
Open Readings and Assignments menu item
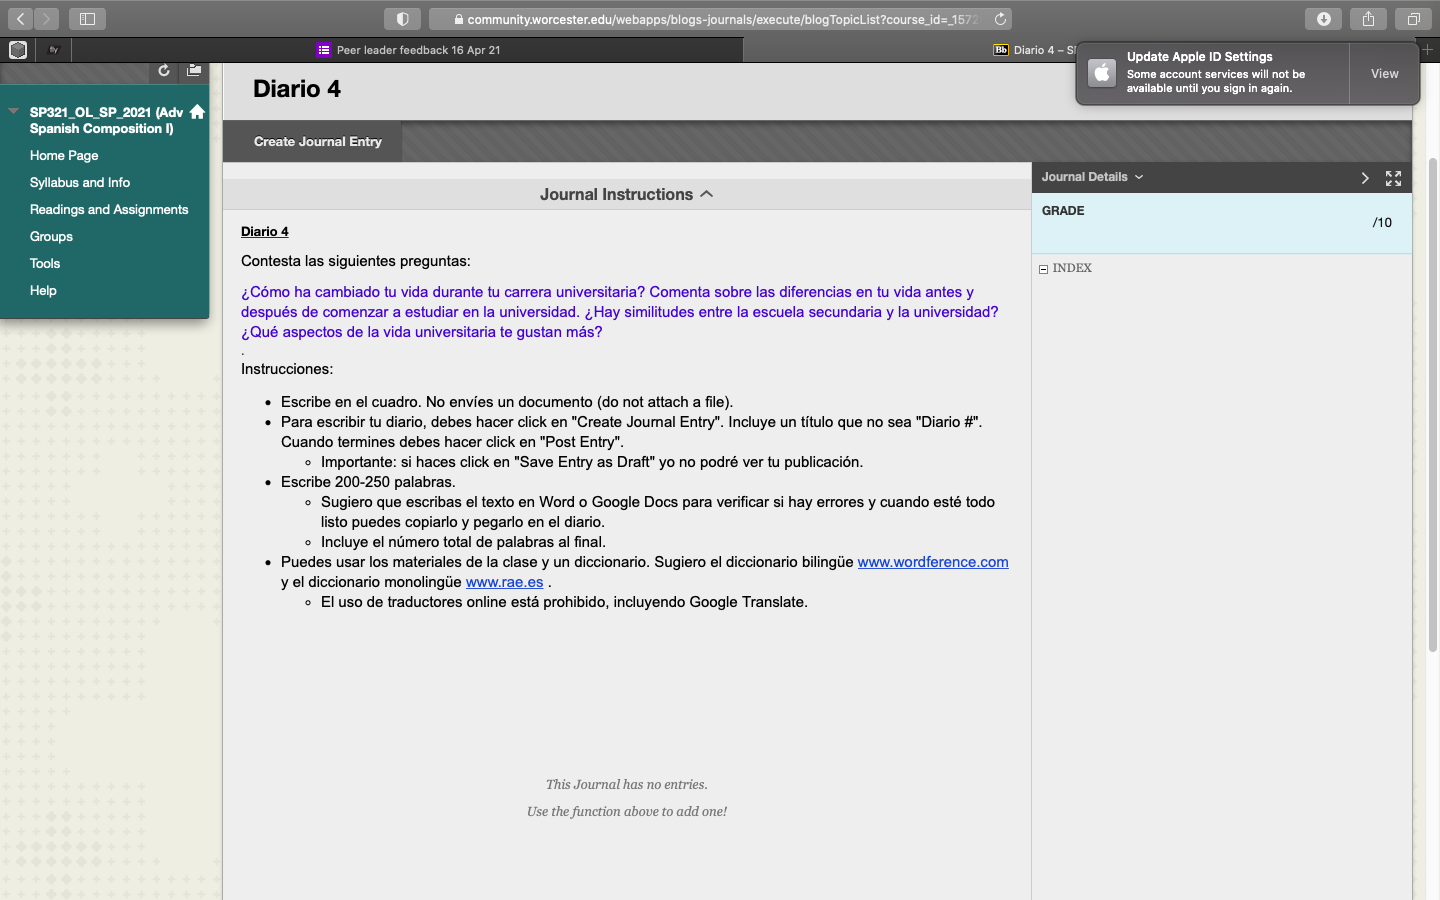click(x=109, y=210)
